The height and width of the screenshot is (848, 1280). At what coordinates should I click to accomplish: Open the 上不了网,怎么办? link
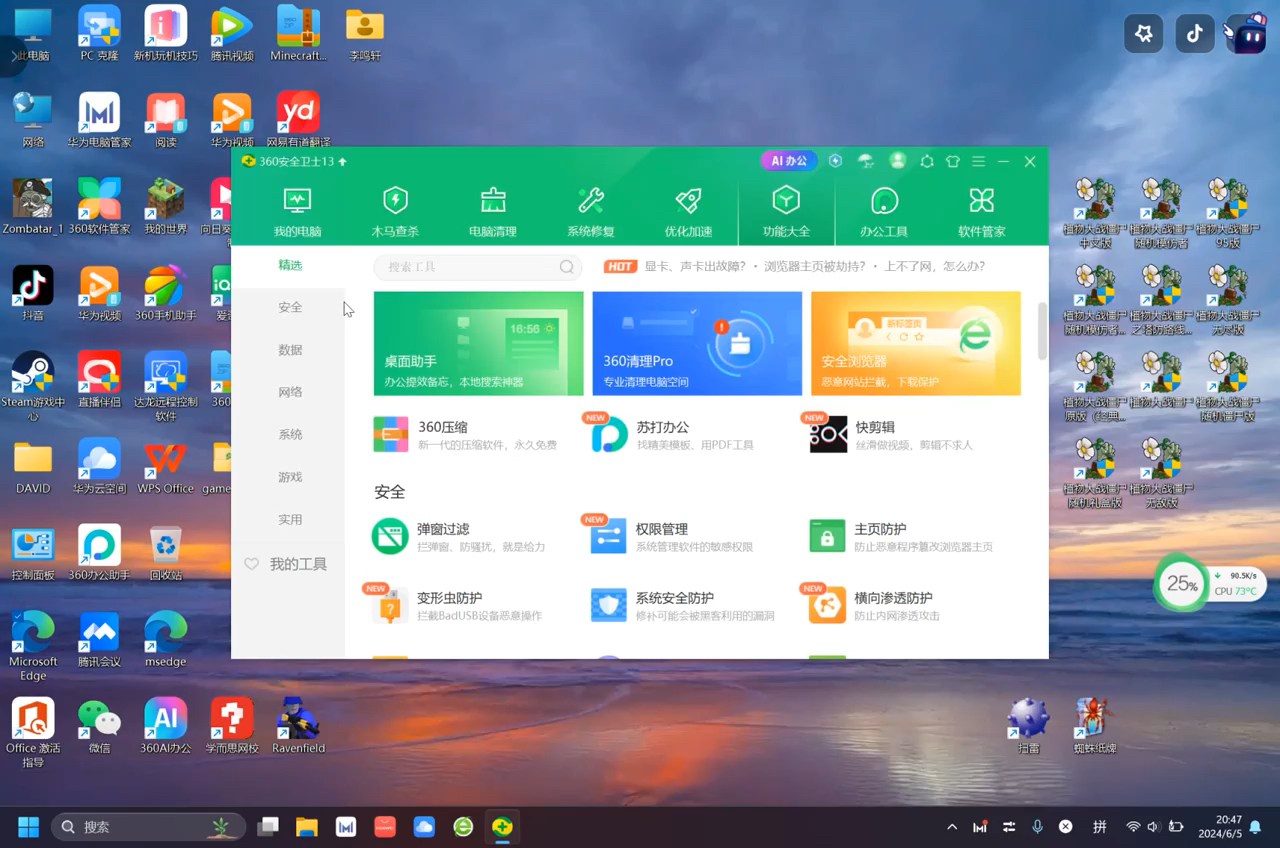(x=934, y=267)
